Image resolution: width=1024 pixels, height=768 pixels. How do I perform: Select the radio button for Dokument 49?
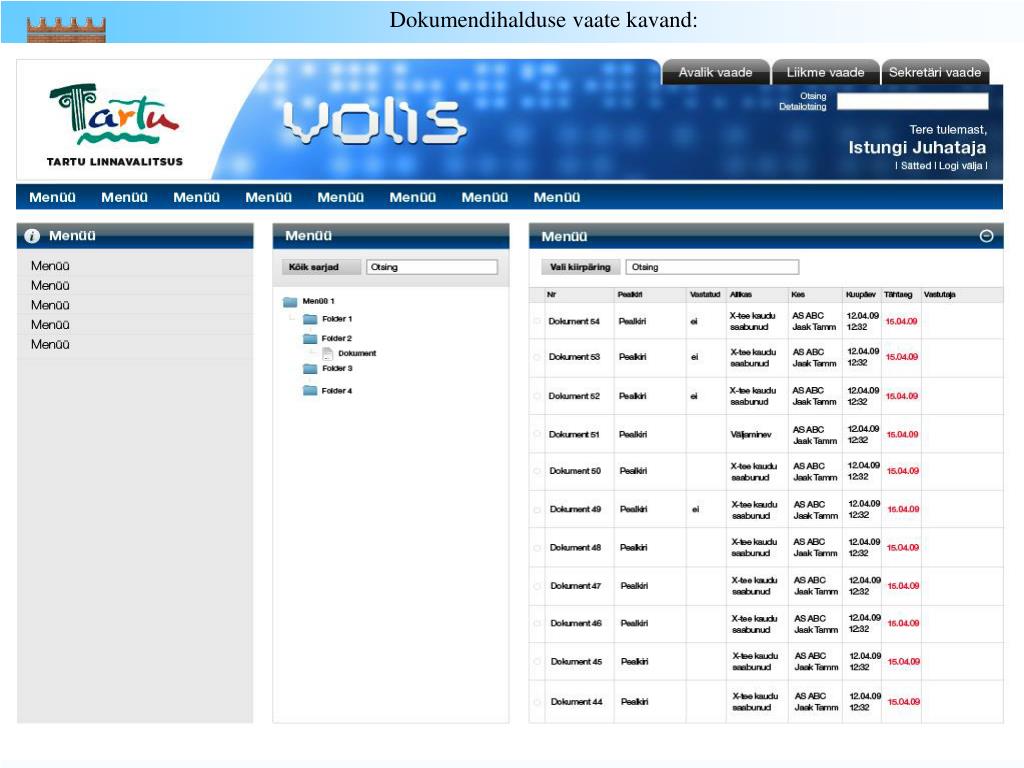pyautogui.click(x=537, y=509)
